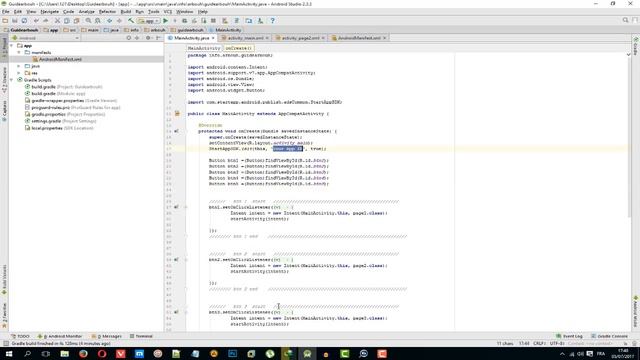Click the Debug app icon

coord(184,20)
